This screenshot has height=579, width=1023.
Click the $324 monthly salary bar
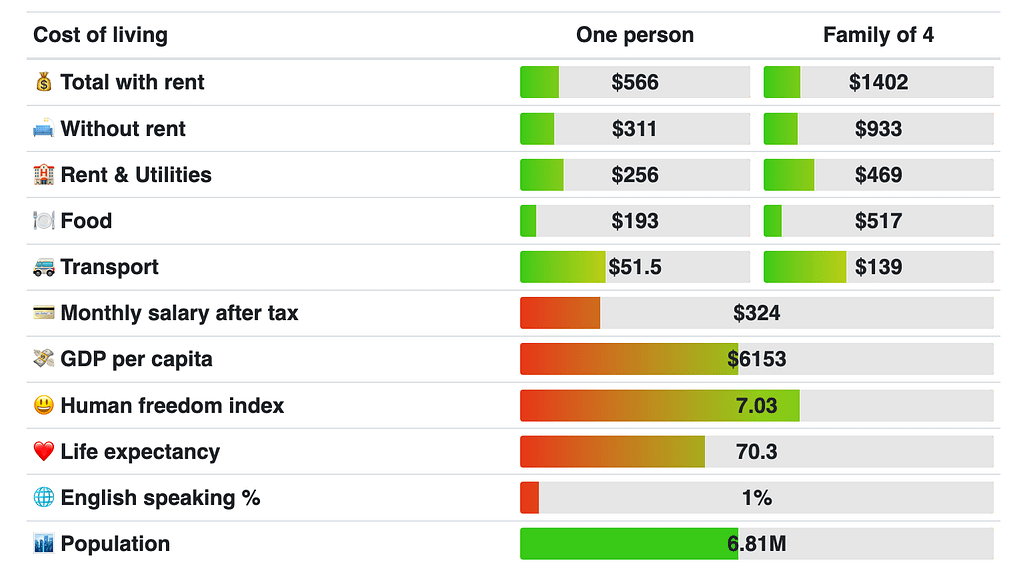pos(756,313)
